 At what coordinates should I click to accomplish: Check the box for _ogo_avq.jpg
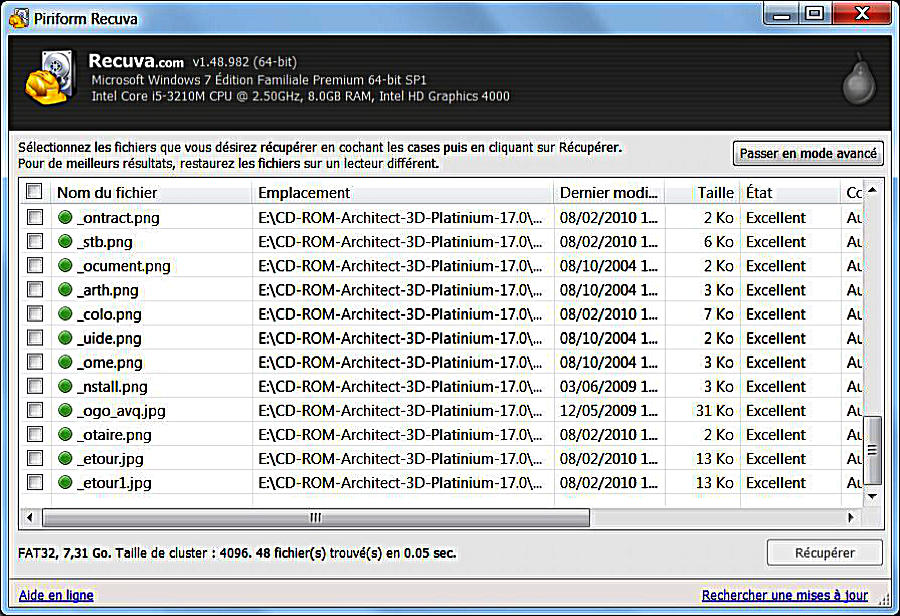35,410
